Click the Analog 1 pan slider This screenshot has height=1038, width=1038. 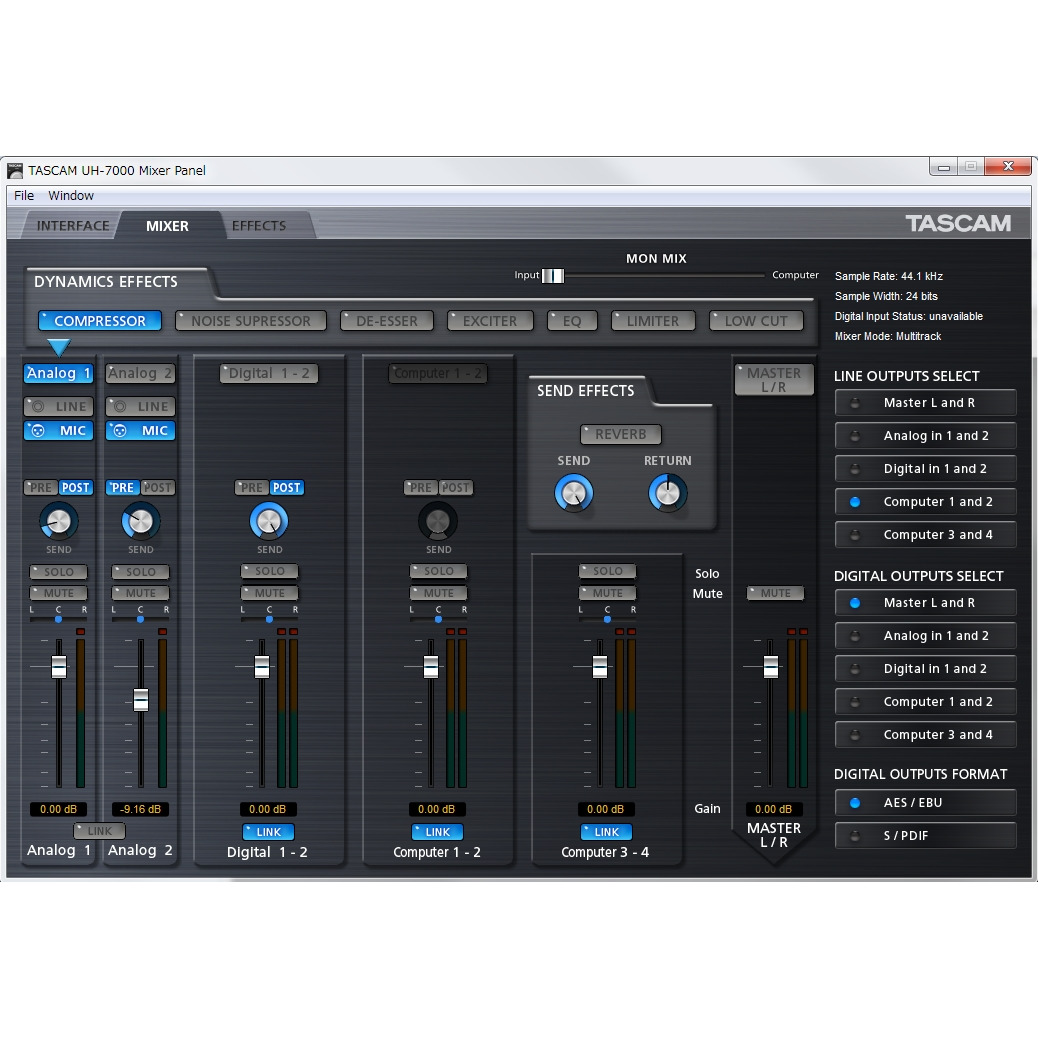pos(58,620)
